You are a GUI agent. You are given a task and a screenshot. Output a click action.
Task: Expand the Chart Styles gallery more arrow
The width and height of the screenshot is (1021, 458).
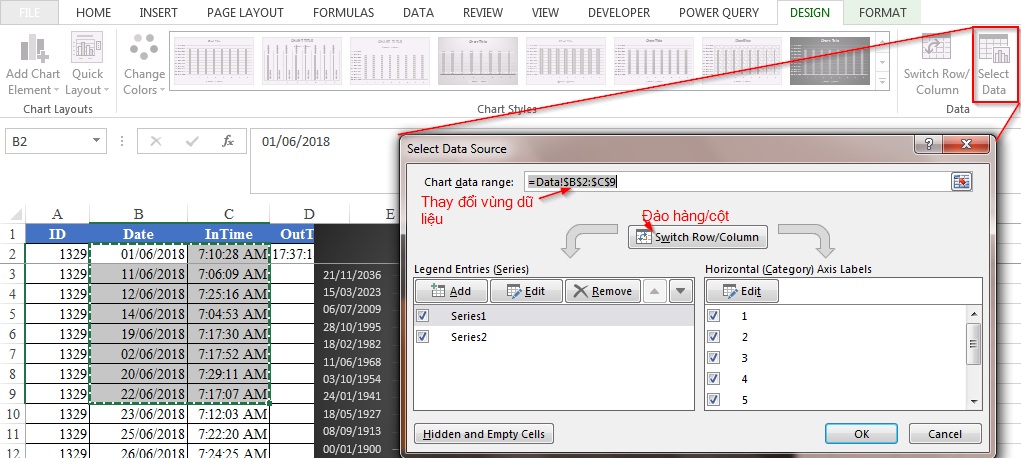(883, 81)
